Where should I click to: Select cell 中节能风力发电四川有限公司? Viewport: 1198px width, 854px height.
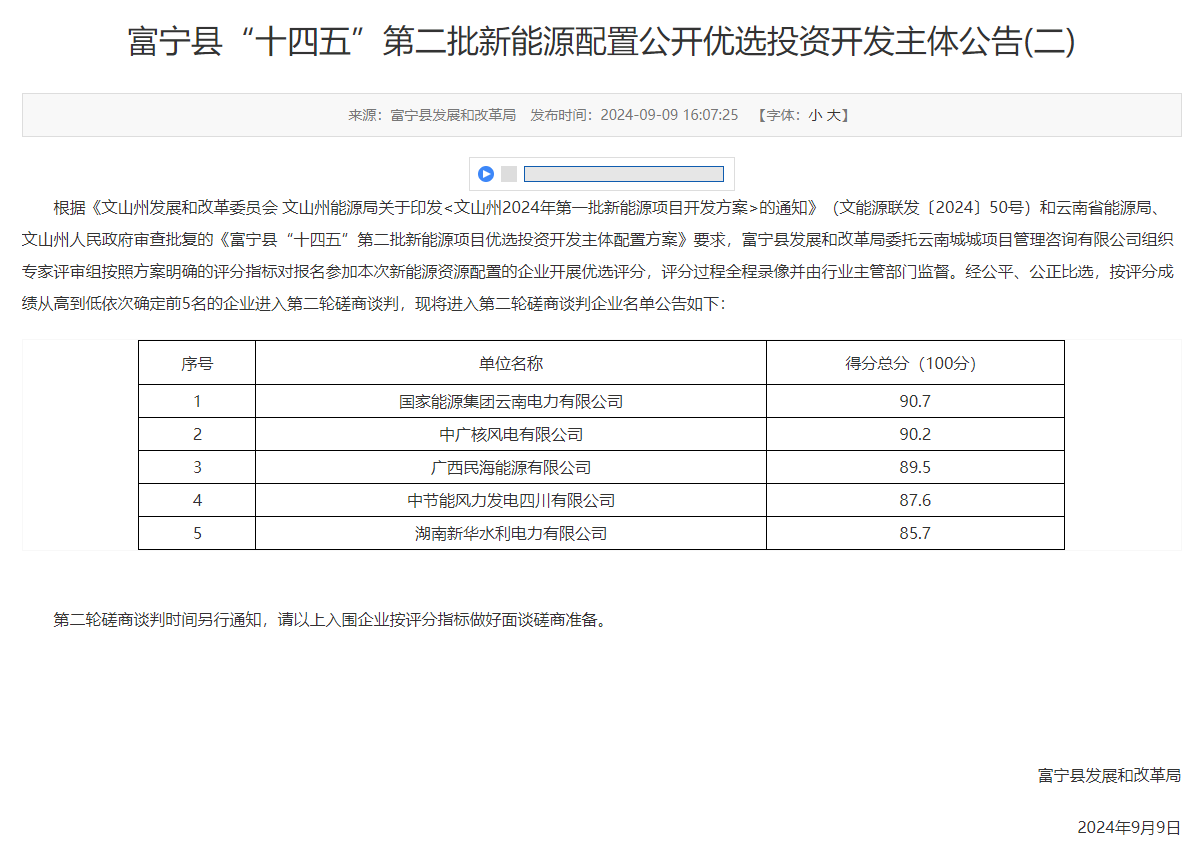point(511,500)
